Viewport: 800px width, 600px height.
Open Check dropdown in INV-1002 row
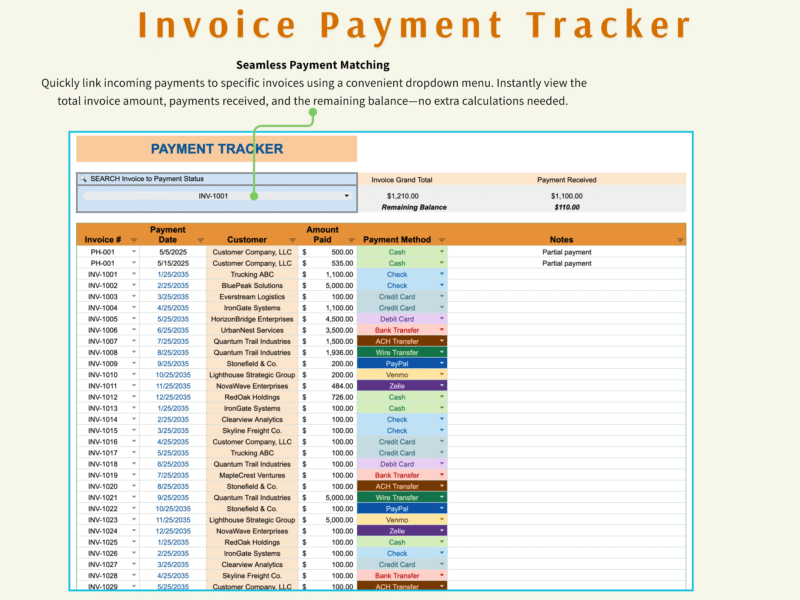tap(442, 285)
